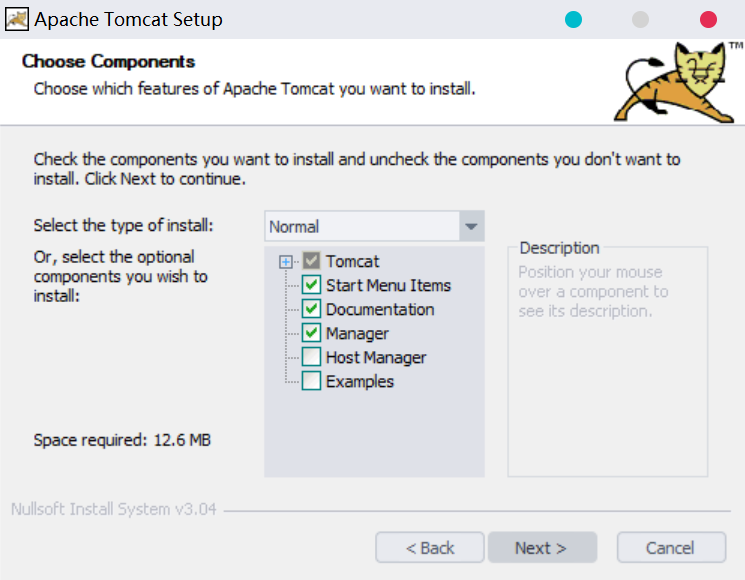Uncheck the Documentation component
Screen dimensions: 745x580
click(311, 309)
